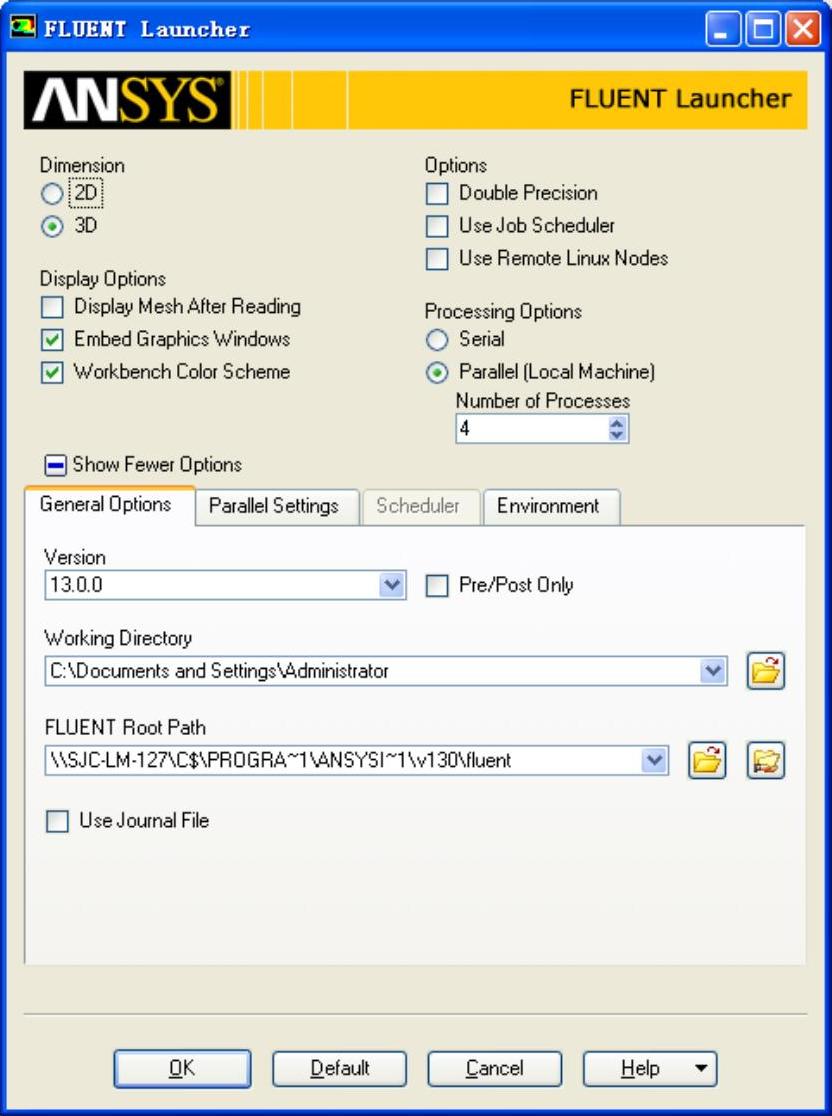
Task: Open the Help button dropdown arrow
Action: pyautogui.click(x=701, y=1069)
